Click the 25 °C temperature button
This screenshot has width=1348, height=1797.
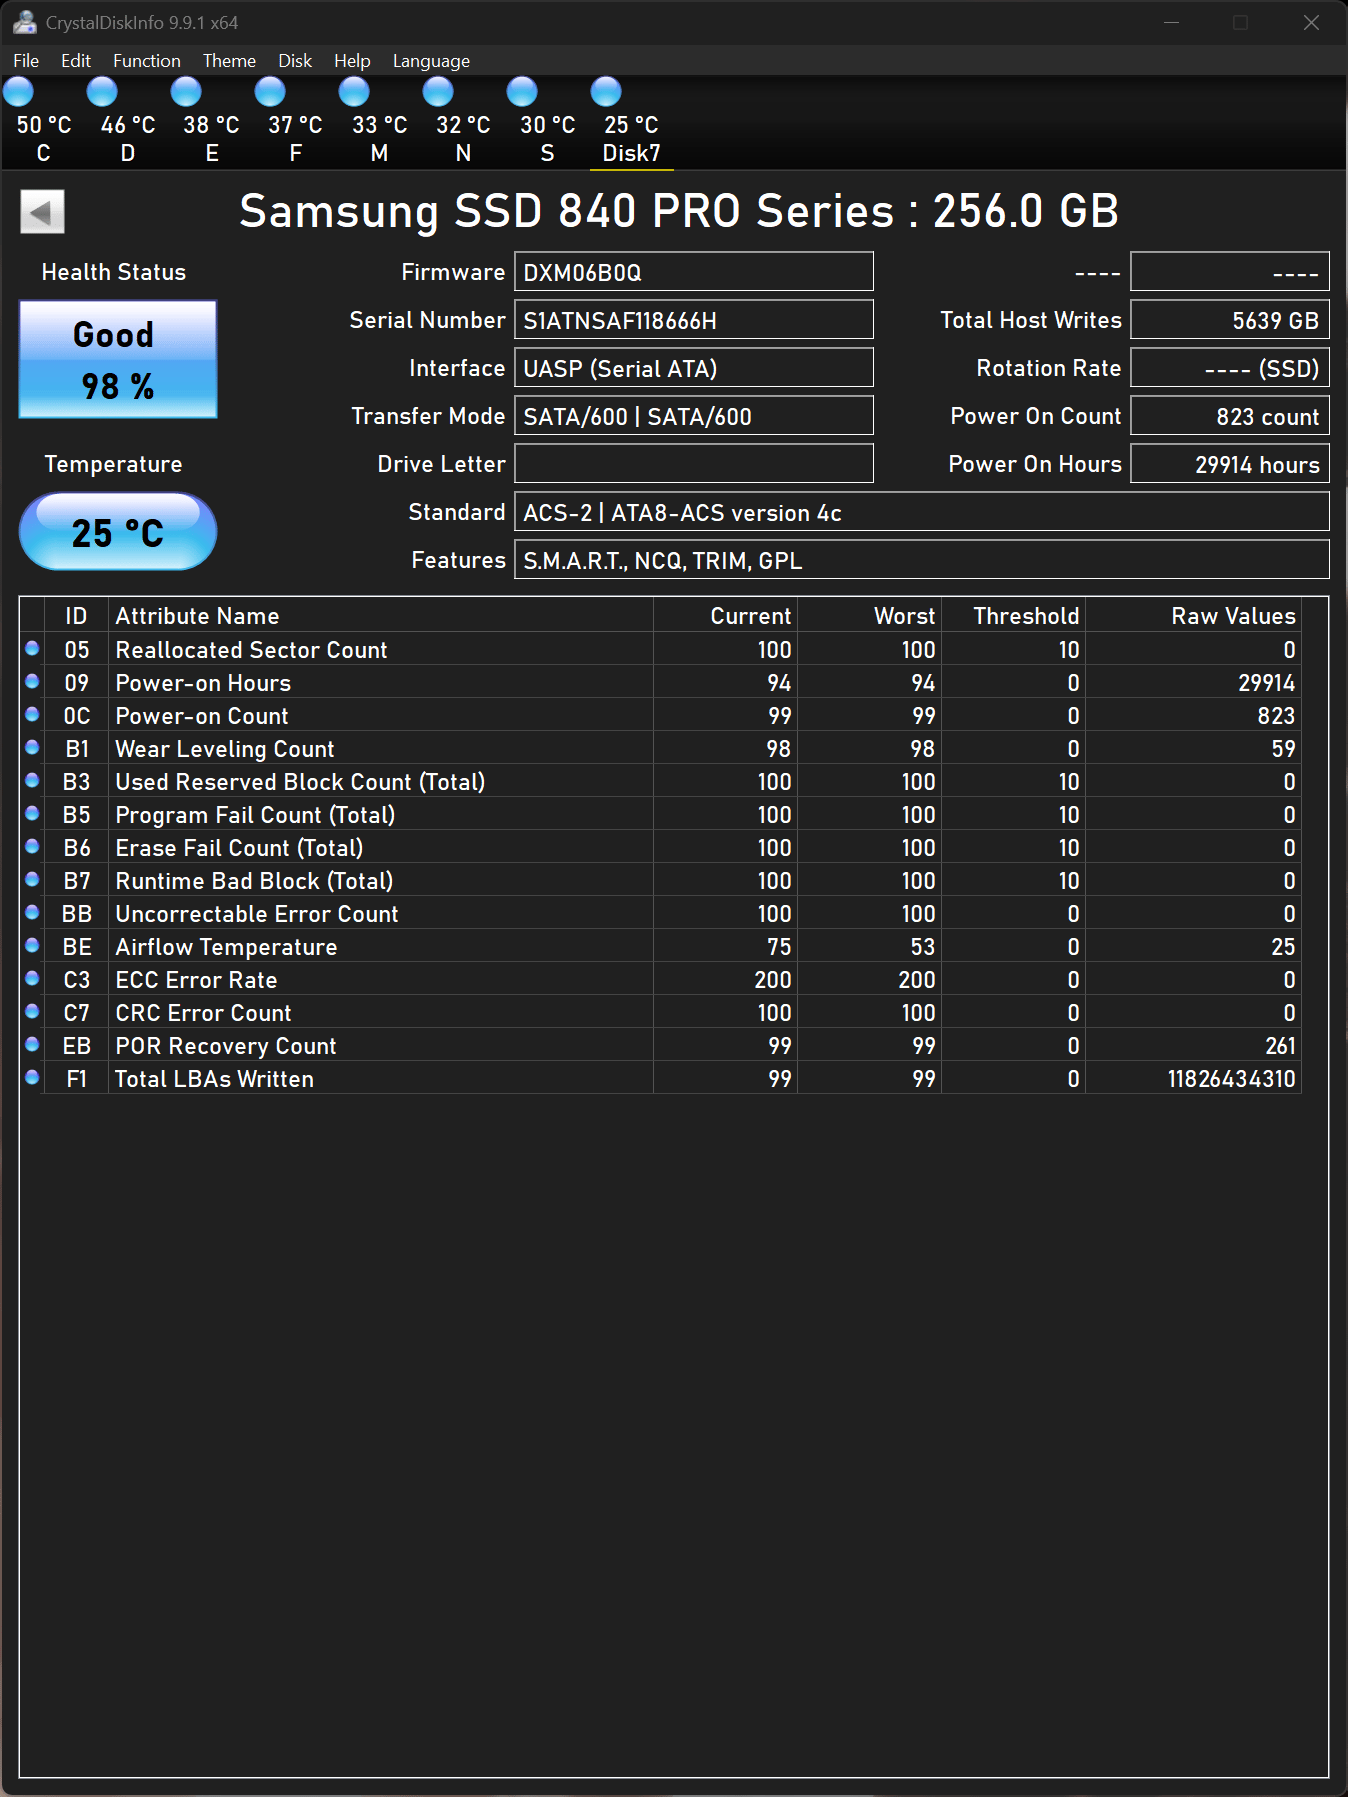118,532
